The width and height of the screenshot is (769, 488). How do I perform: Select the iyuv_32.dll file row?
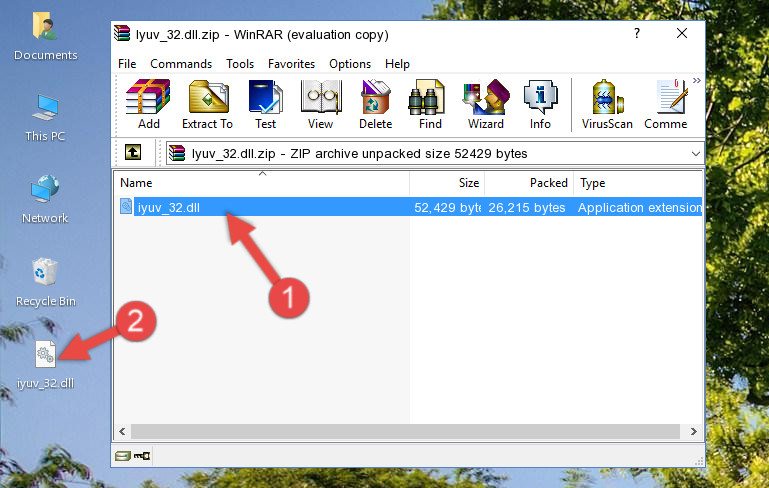(x=409, y=207)
